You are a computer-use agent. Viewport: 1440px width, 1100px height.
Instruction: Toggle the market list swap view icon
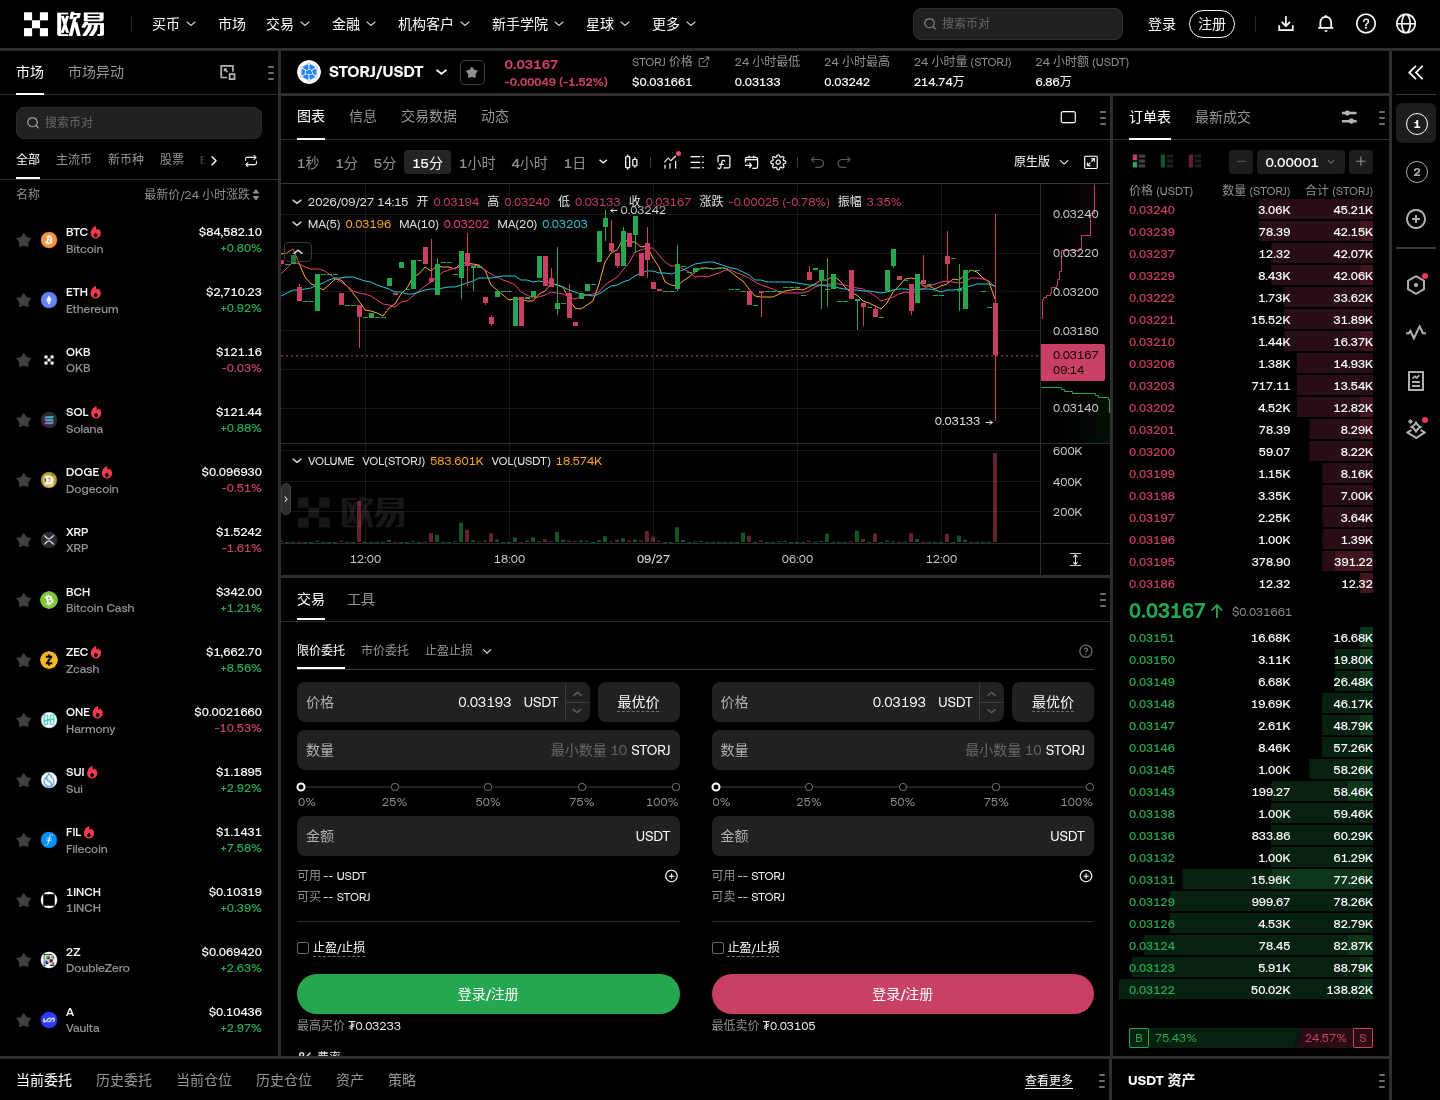[251, 160]
